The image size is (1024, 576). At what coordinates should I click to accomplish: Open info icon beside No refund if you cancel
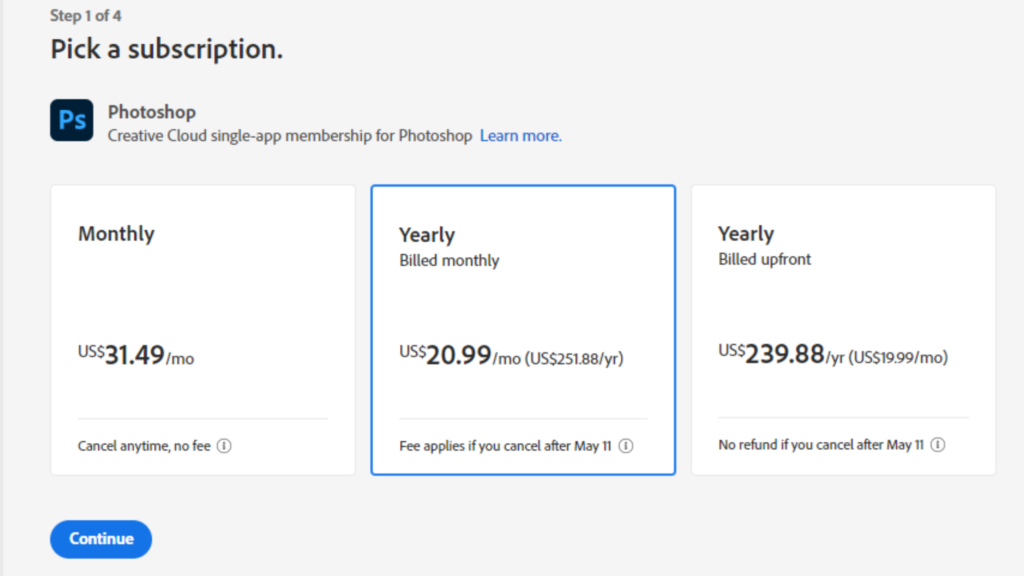click(x=938, y=445)
